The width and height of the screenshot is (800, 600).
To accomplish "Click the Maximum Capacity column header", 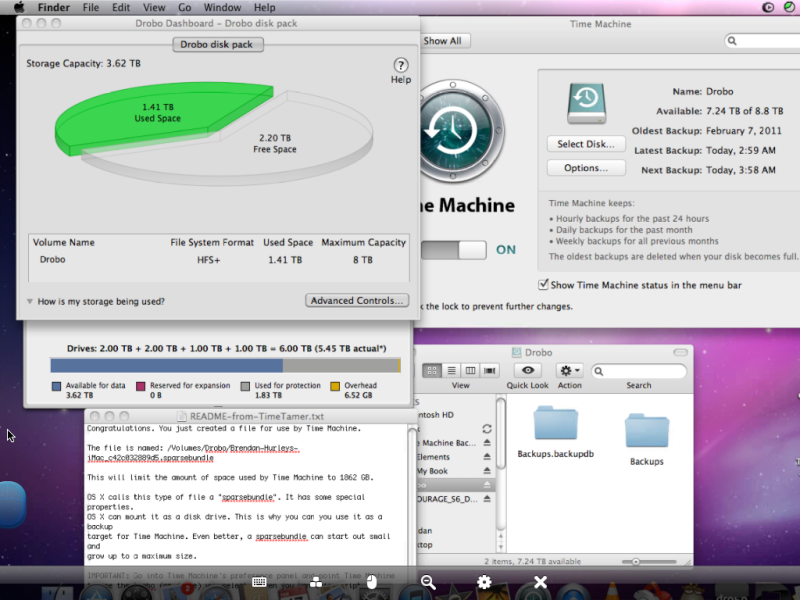I will click(363, 242).
